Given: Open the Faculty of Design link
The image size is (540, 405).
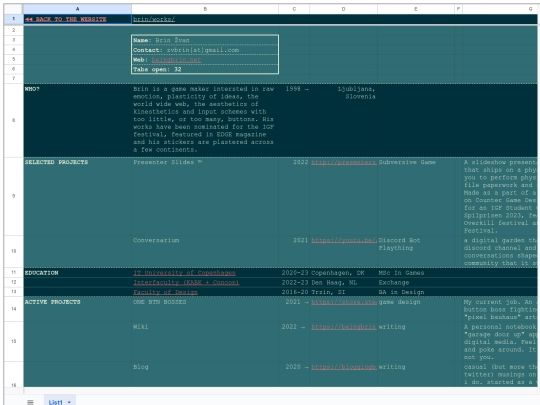Looking at the screenshot, I should click(x=166, y=292).
